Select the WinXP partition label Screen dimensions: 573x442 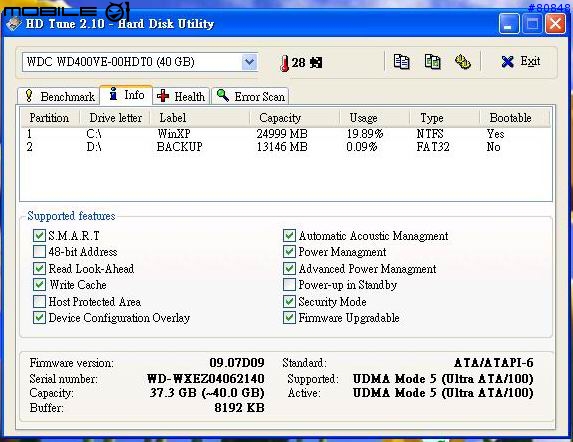(x=174, y=134)
